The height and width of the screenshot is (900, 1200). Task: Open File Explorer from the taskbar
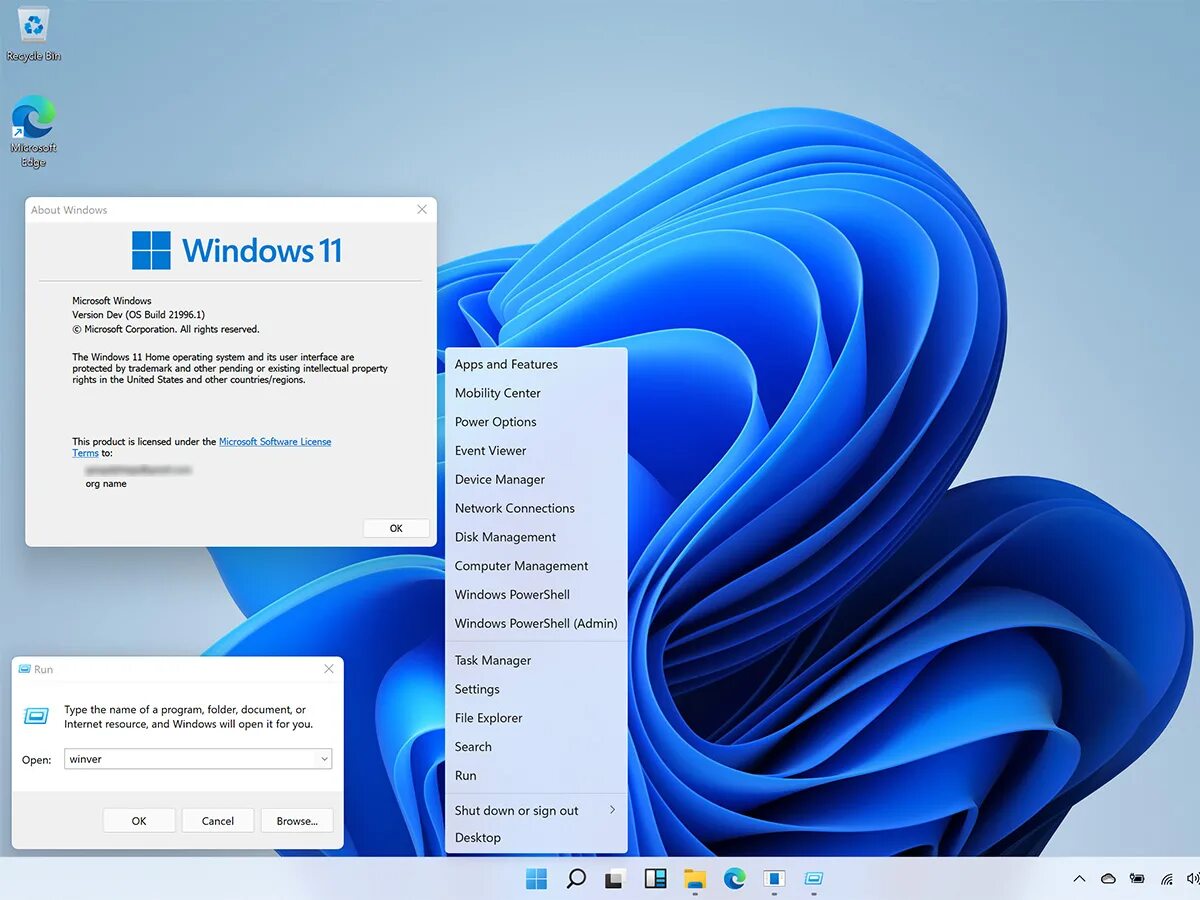tap(695, 878)
